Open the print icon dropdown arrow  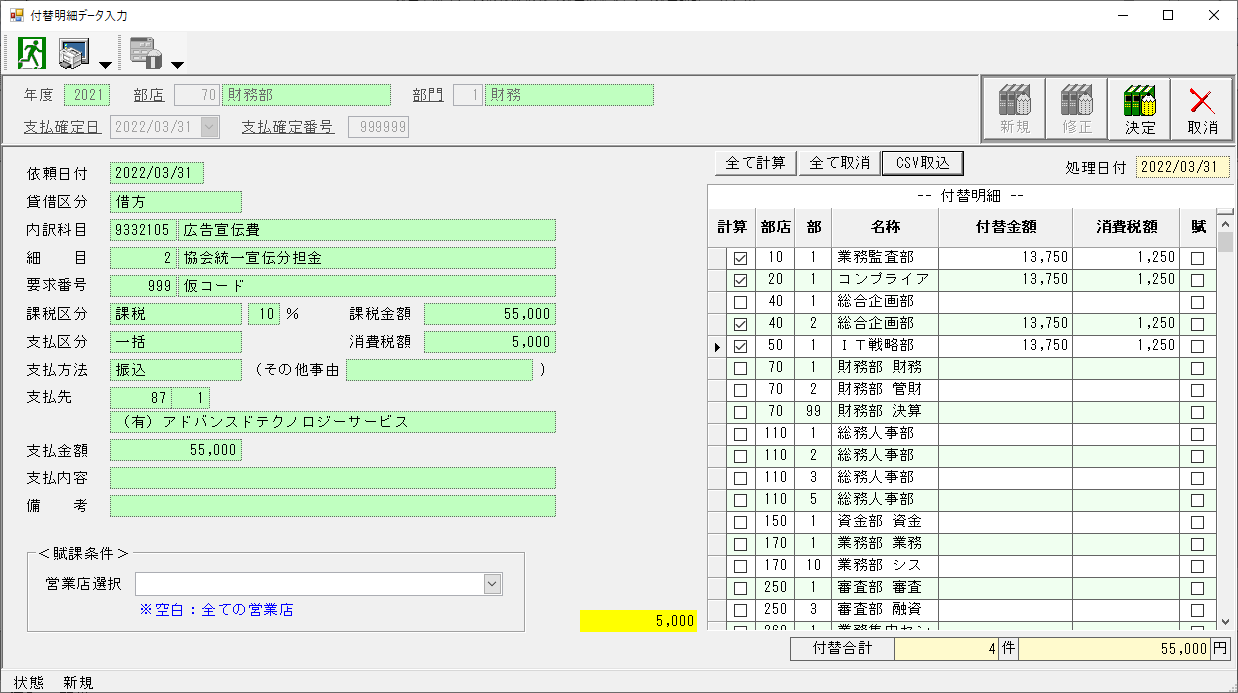click(x=105, y=65)
